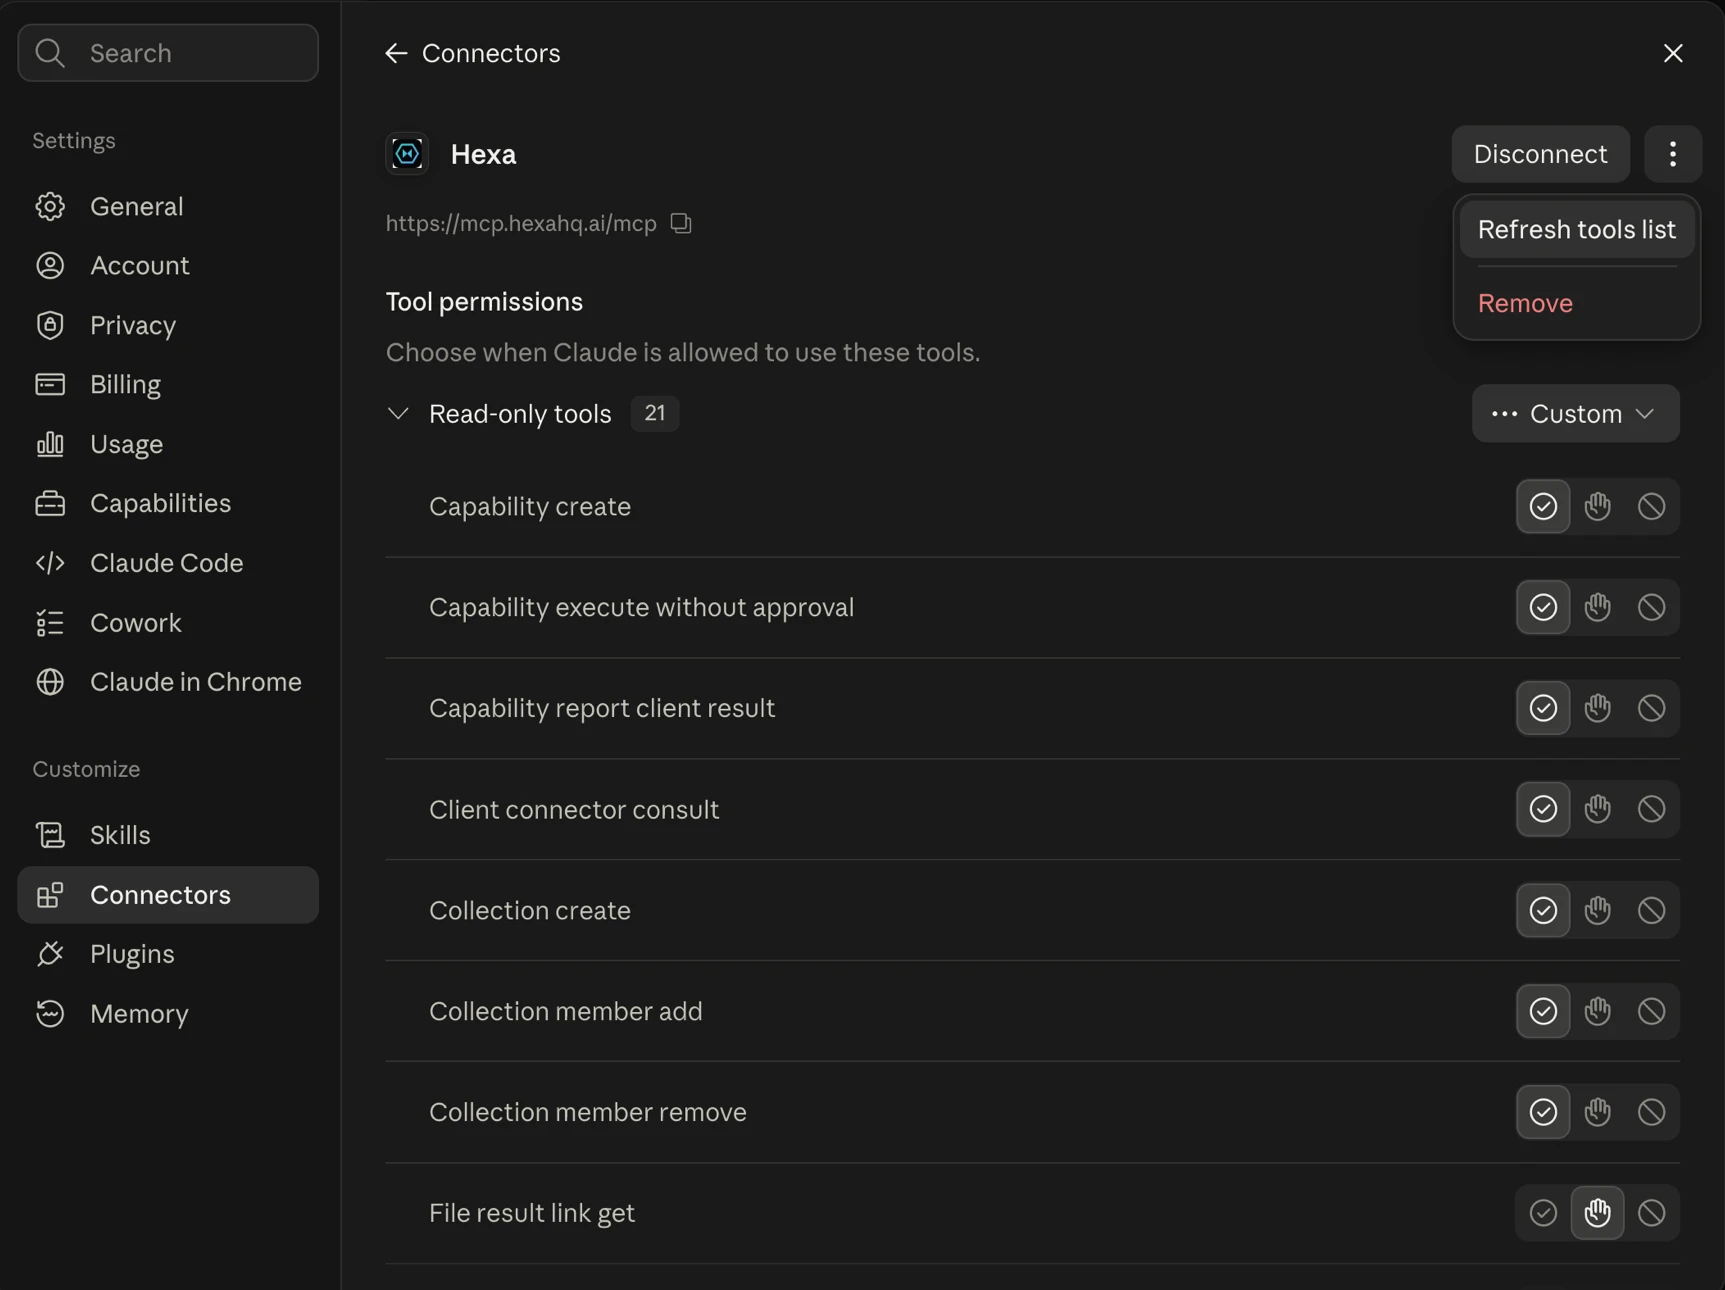The height and width of the screenshot is (1290, 1725).
Task: Open the Usage settings page
Action: (168, 444)
